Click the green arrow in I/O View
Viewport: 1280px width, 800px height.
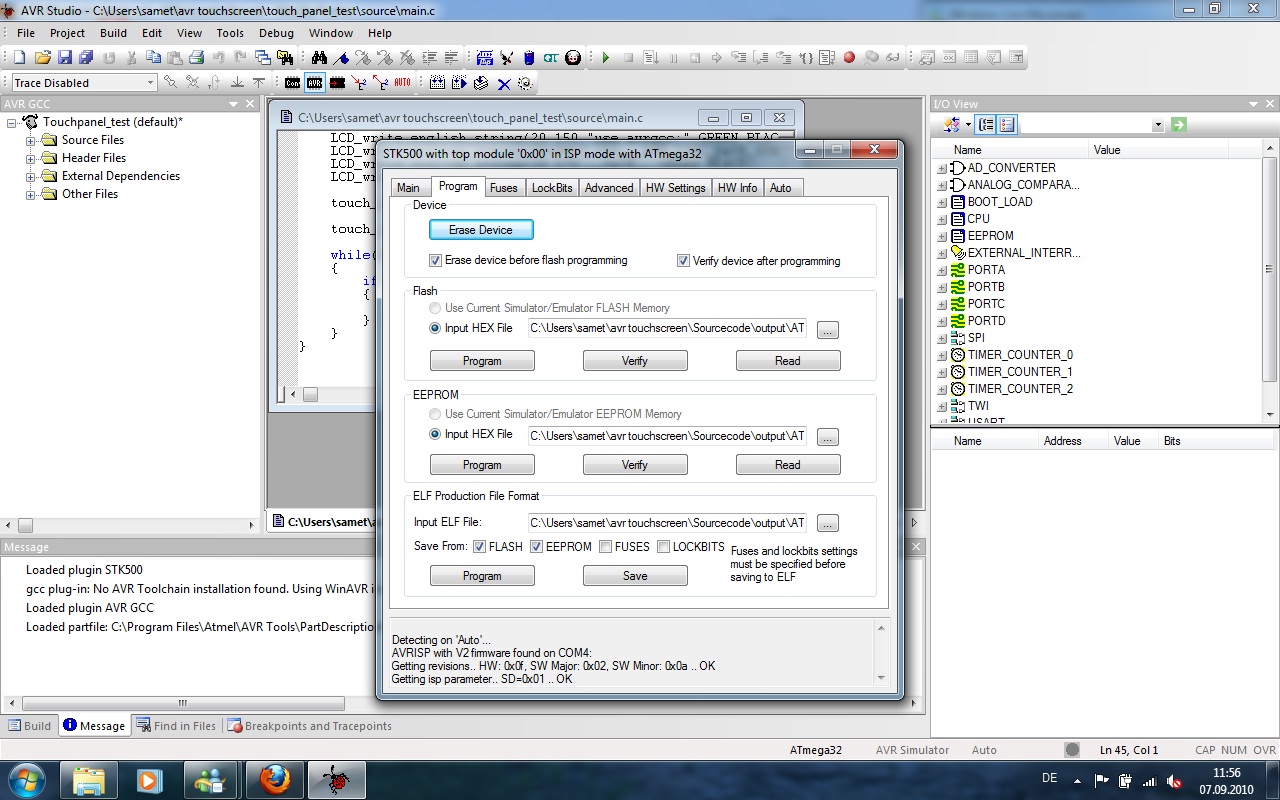point(1178,125)
